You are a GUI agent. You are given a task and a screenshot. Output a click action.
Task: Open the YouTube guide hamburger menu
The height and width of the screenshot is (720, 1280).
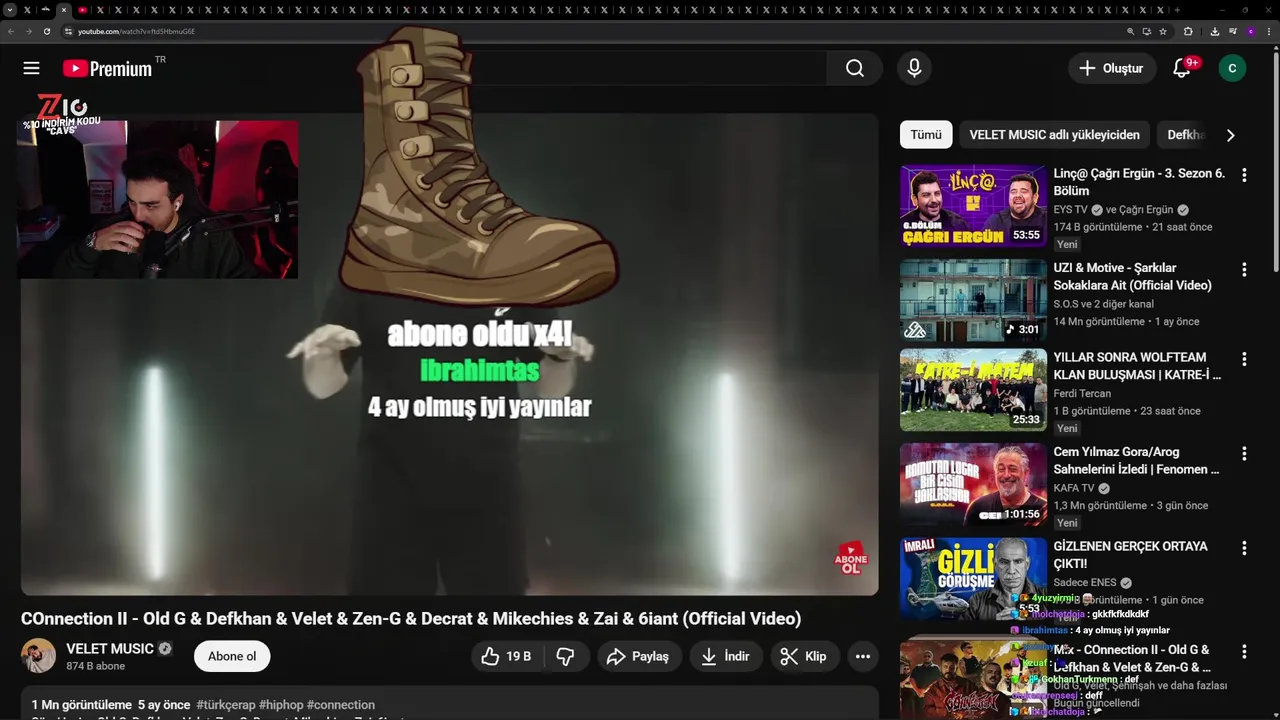pyautogui.click(x=31, y=68)
